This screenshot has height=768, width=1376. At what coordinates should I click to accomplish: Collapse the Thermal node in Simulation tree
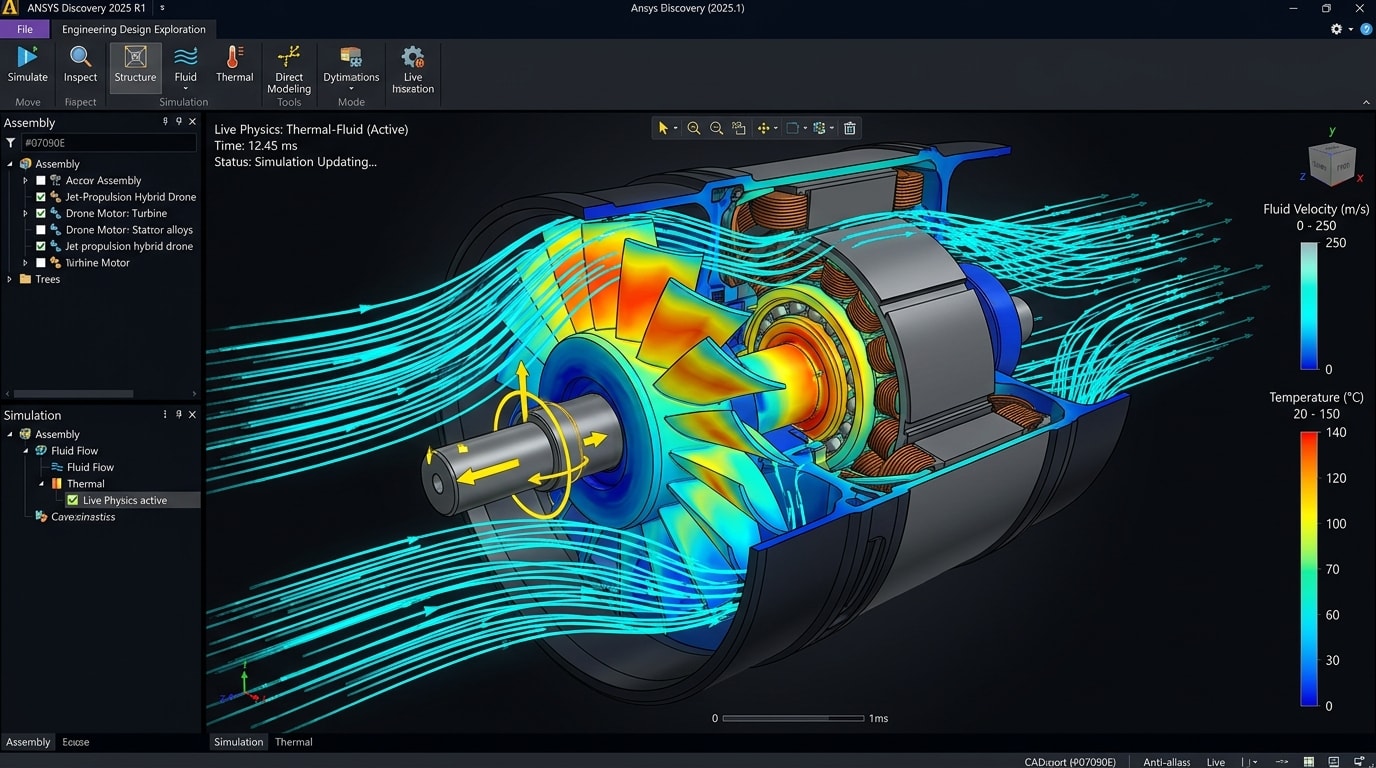42,484
